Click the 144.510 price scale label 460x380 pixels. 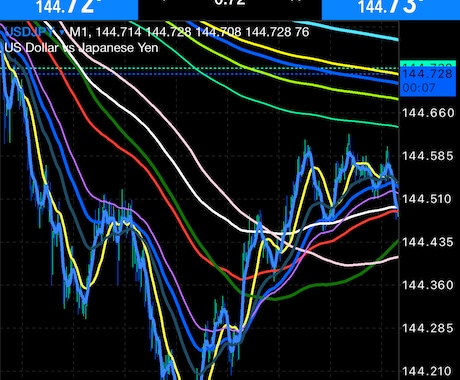(x=428, y=199)
